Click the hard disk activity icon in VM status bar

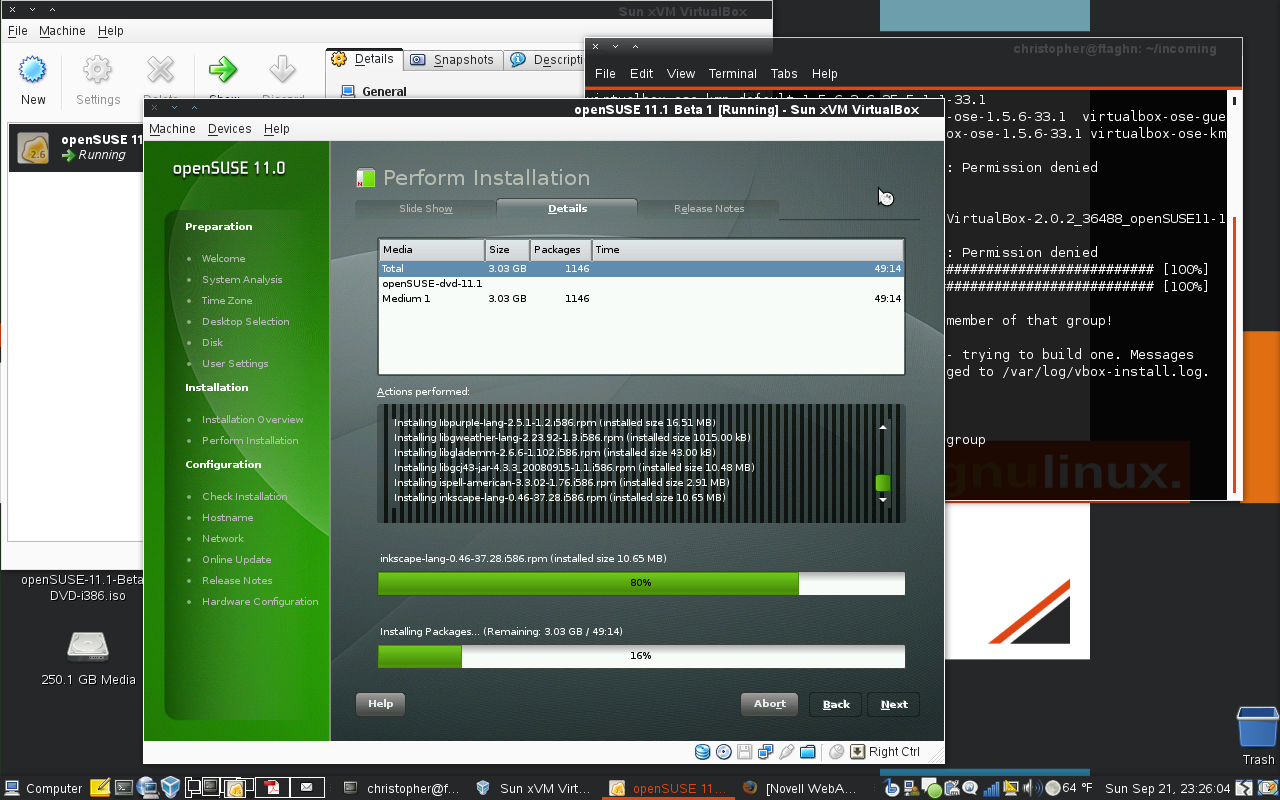702,752
